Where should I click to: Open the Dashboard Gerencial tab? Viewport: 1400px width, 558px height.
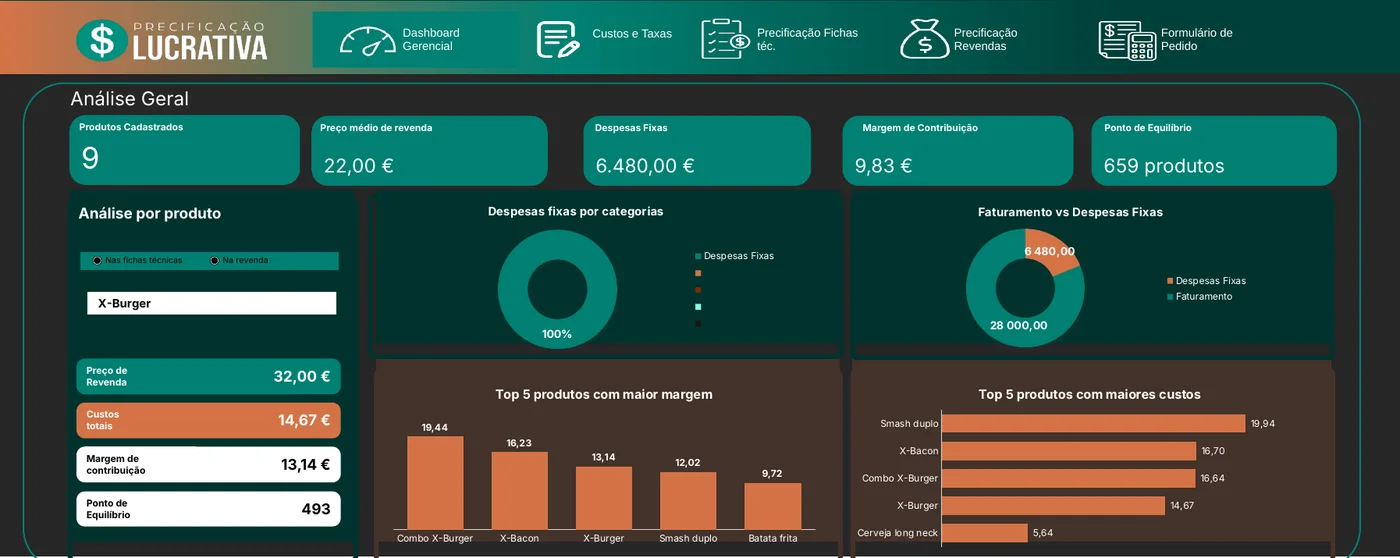416,40
